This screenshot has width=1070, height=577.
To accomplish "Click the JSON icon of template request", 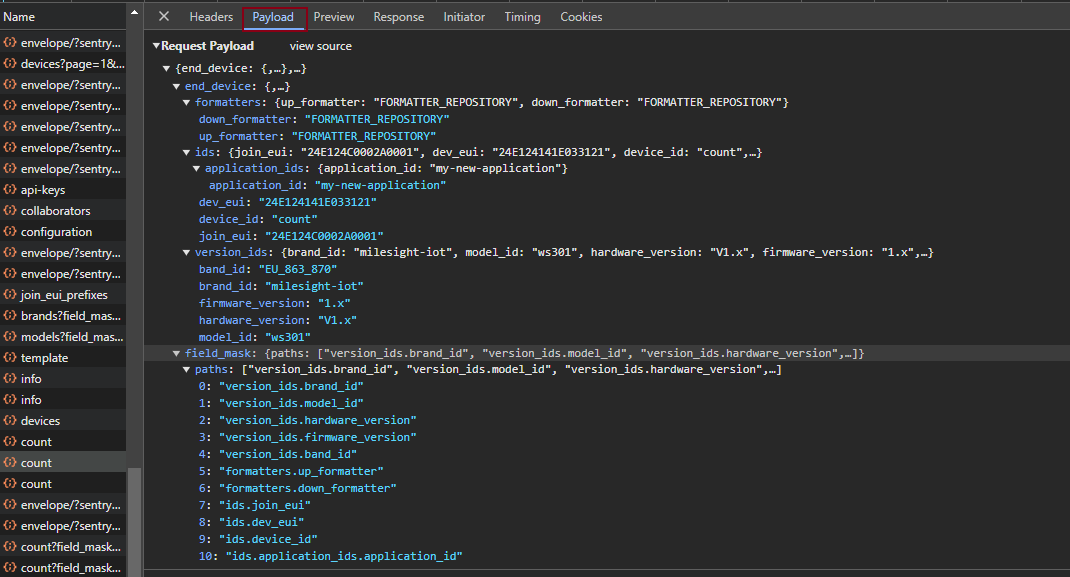I will (10, 357).
